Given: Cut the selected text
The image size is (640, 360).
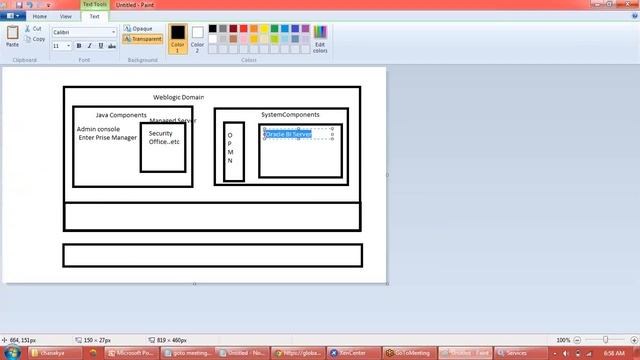Looking at the screenshot, I should click(x=33, y=29).
